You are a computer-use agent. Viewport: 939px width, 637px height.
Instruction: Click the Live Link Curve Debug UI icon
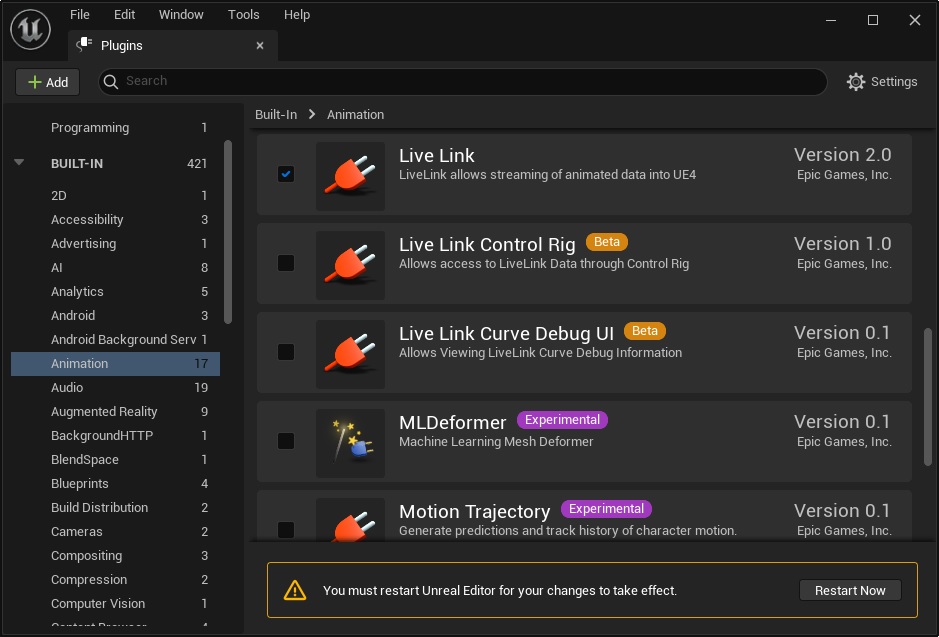350,354
